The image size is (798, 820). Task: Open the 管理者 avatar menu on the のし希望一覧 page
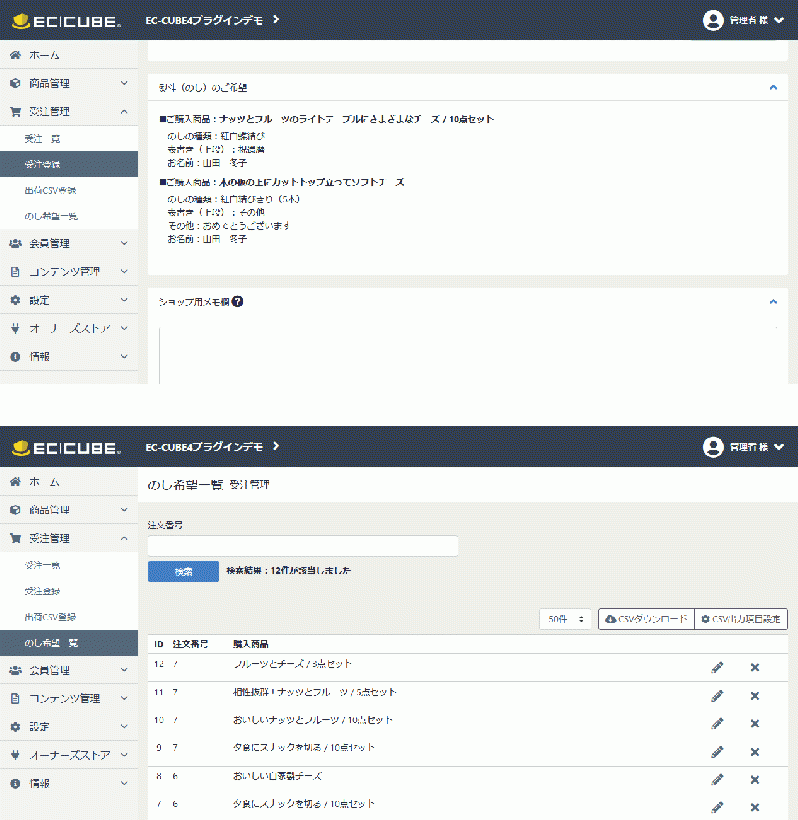coord(743,447)
